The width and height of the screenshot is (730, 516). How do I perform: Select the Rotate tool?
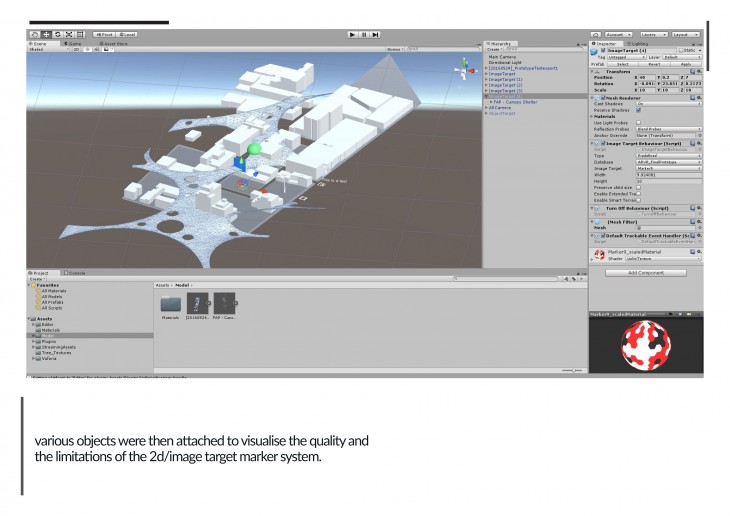(x=56, y=34)
